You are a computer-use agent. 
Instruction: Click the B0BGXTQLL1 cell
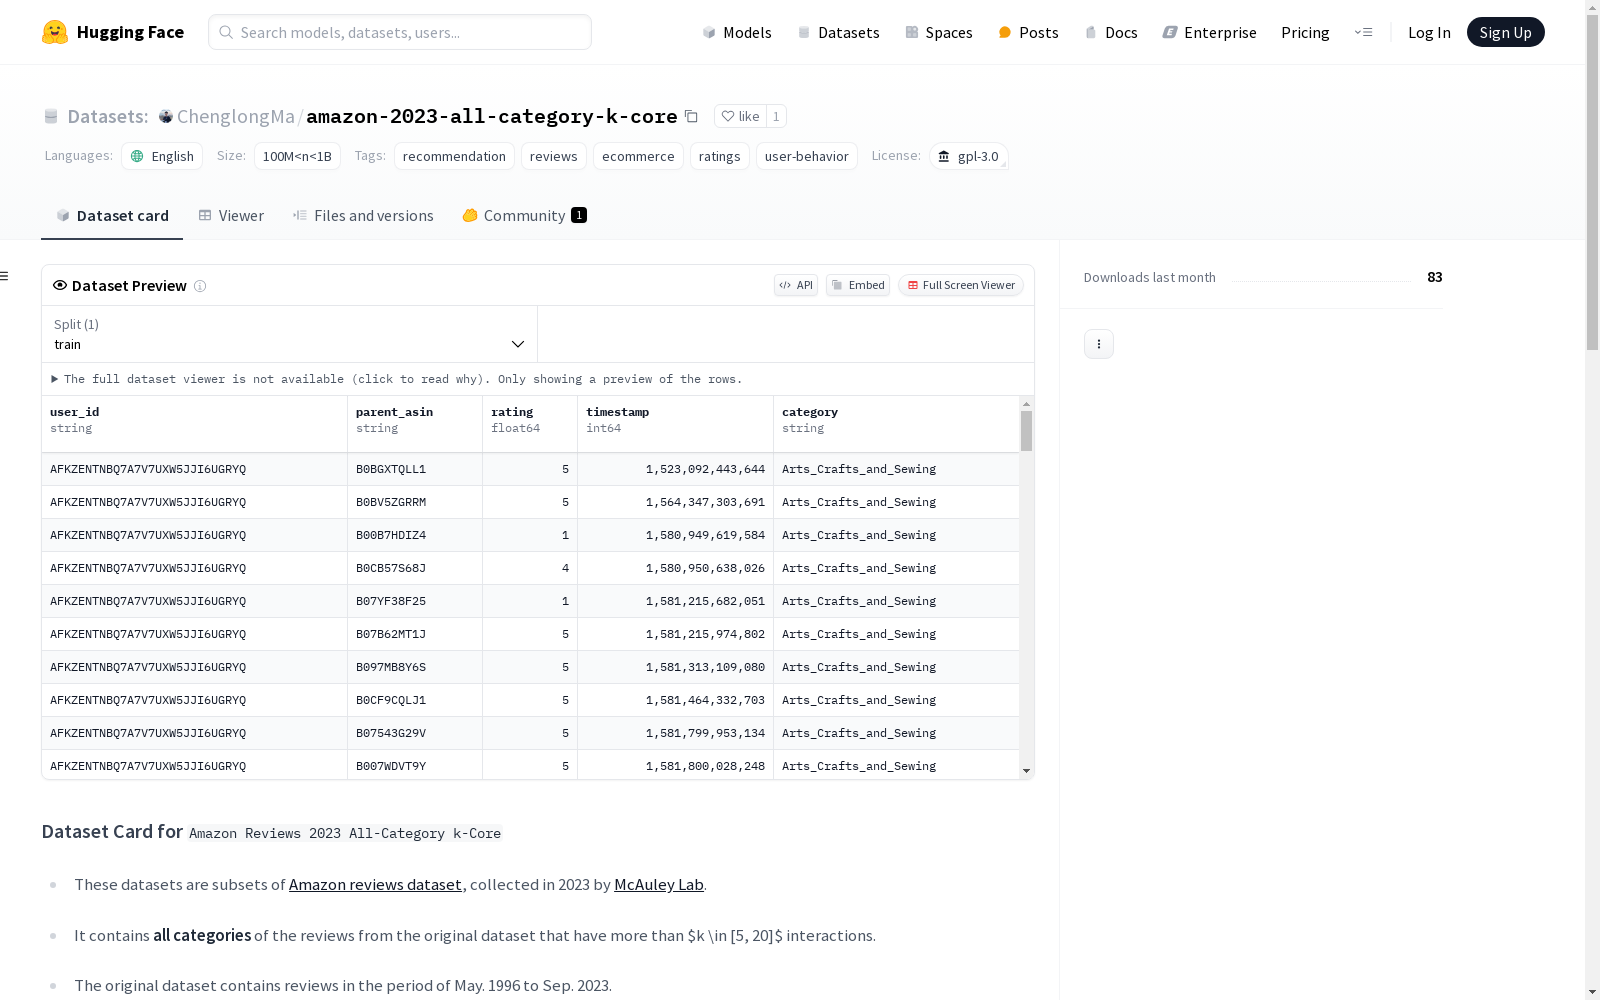[x=415, y=469]
